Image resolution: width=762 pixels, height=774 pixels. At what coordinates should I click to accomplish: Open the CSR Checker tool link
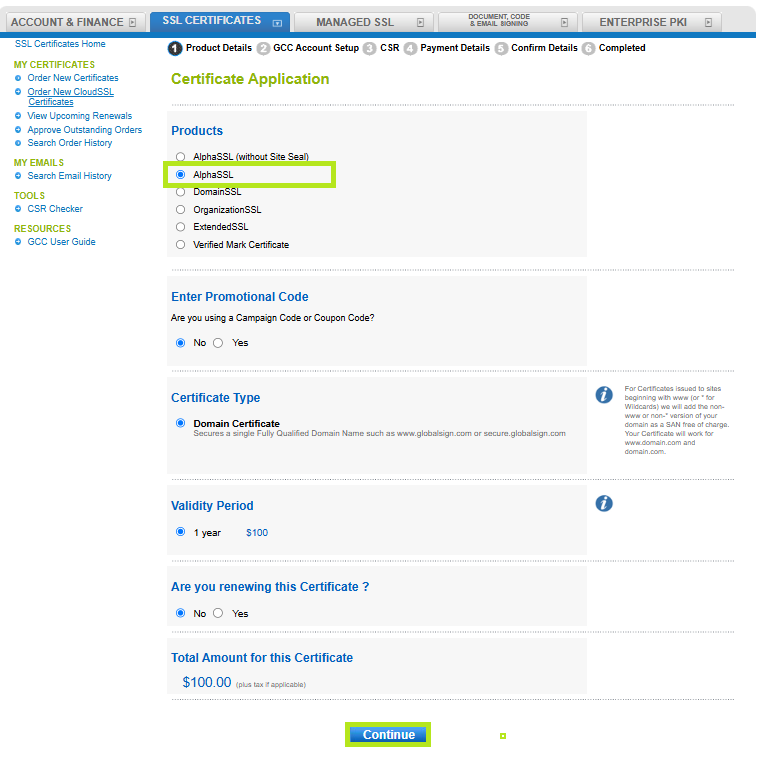[x=55, y=209]
